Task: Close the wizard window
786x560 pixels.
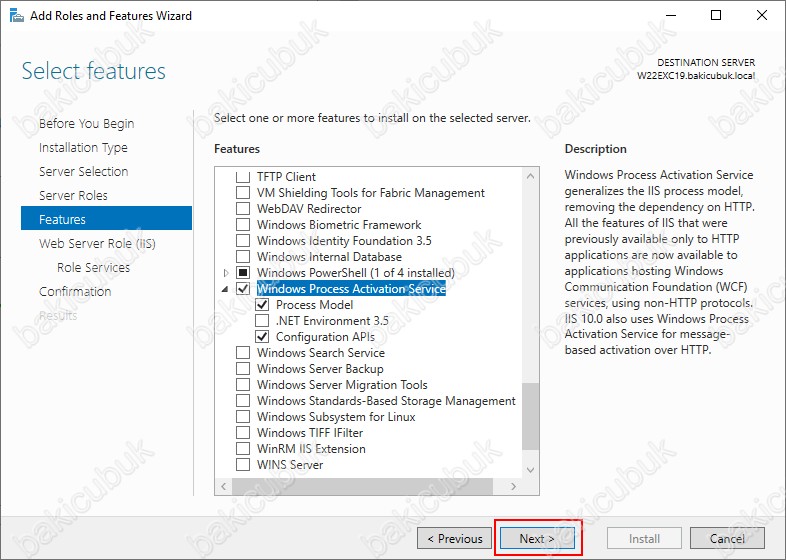Action: click(x=761, y=15)
